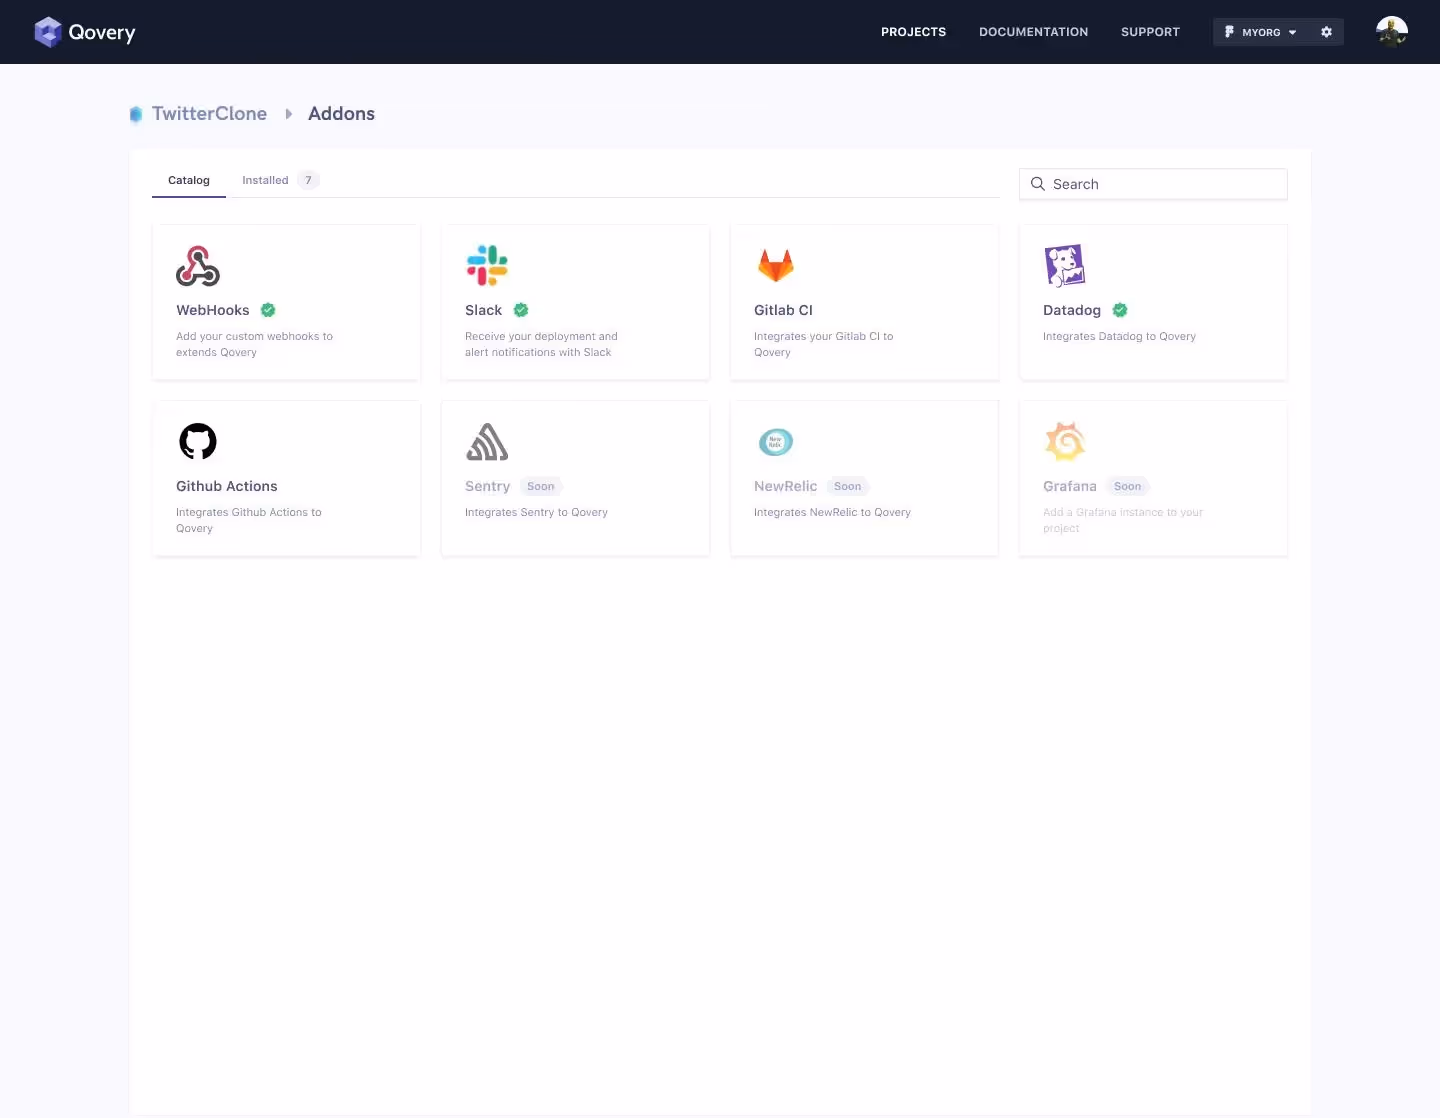Viewport: 1440px width, 1118px height.
Task: Open the user avatar profile menu
Action: point(1392,32)
